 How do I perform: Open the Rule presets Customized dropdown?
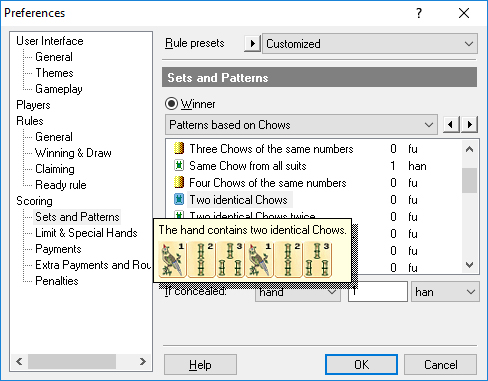(x=370, y=44)
